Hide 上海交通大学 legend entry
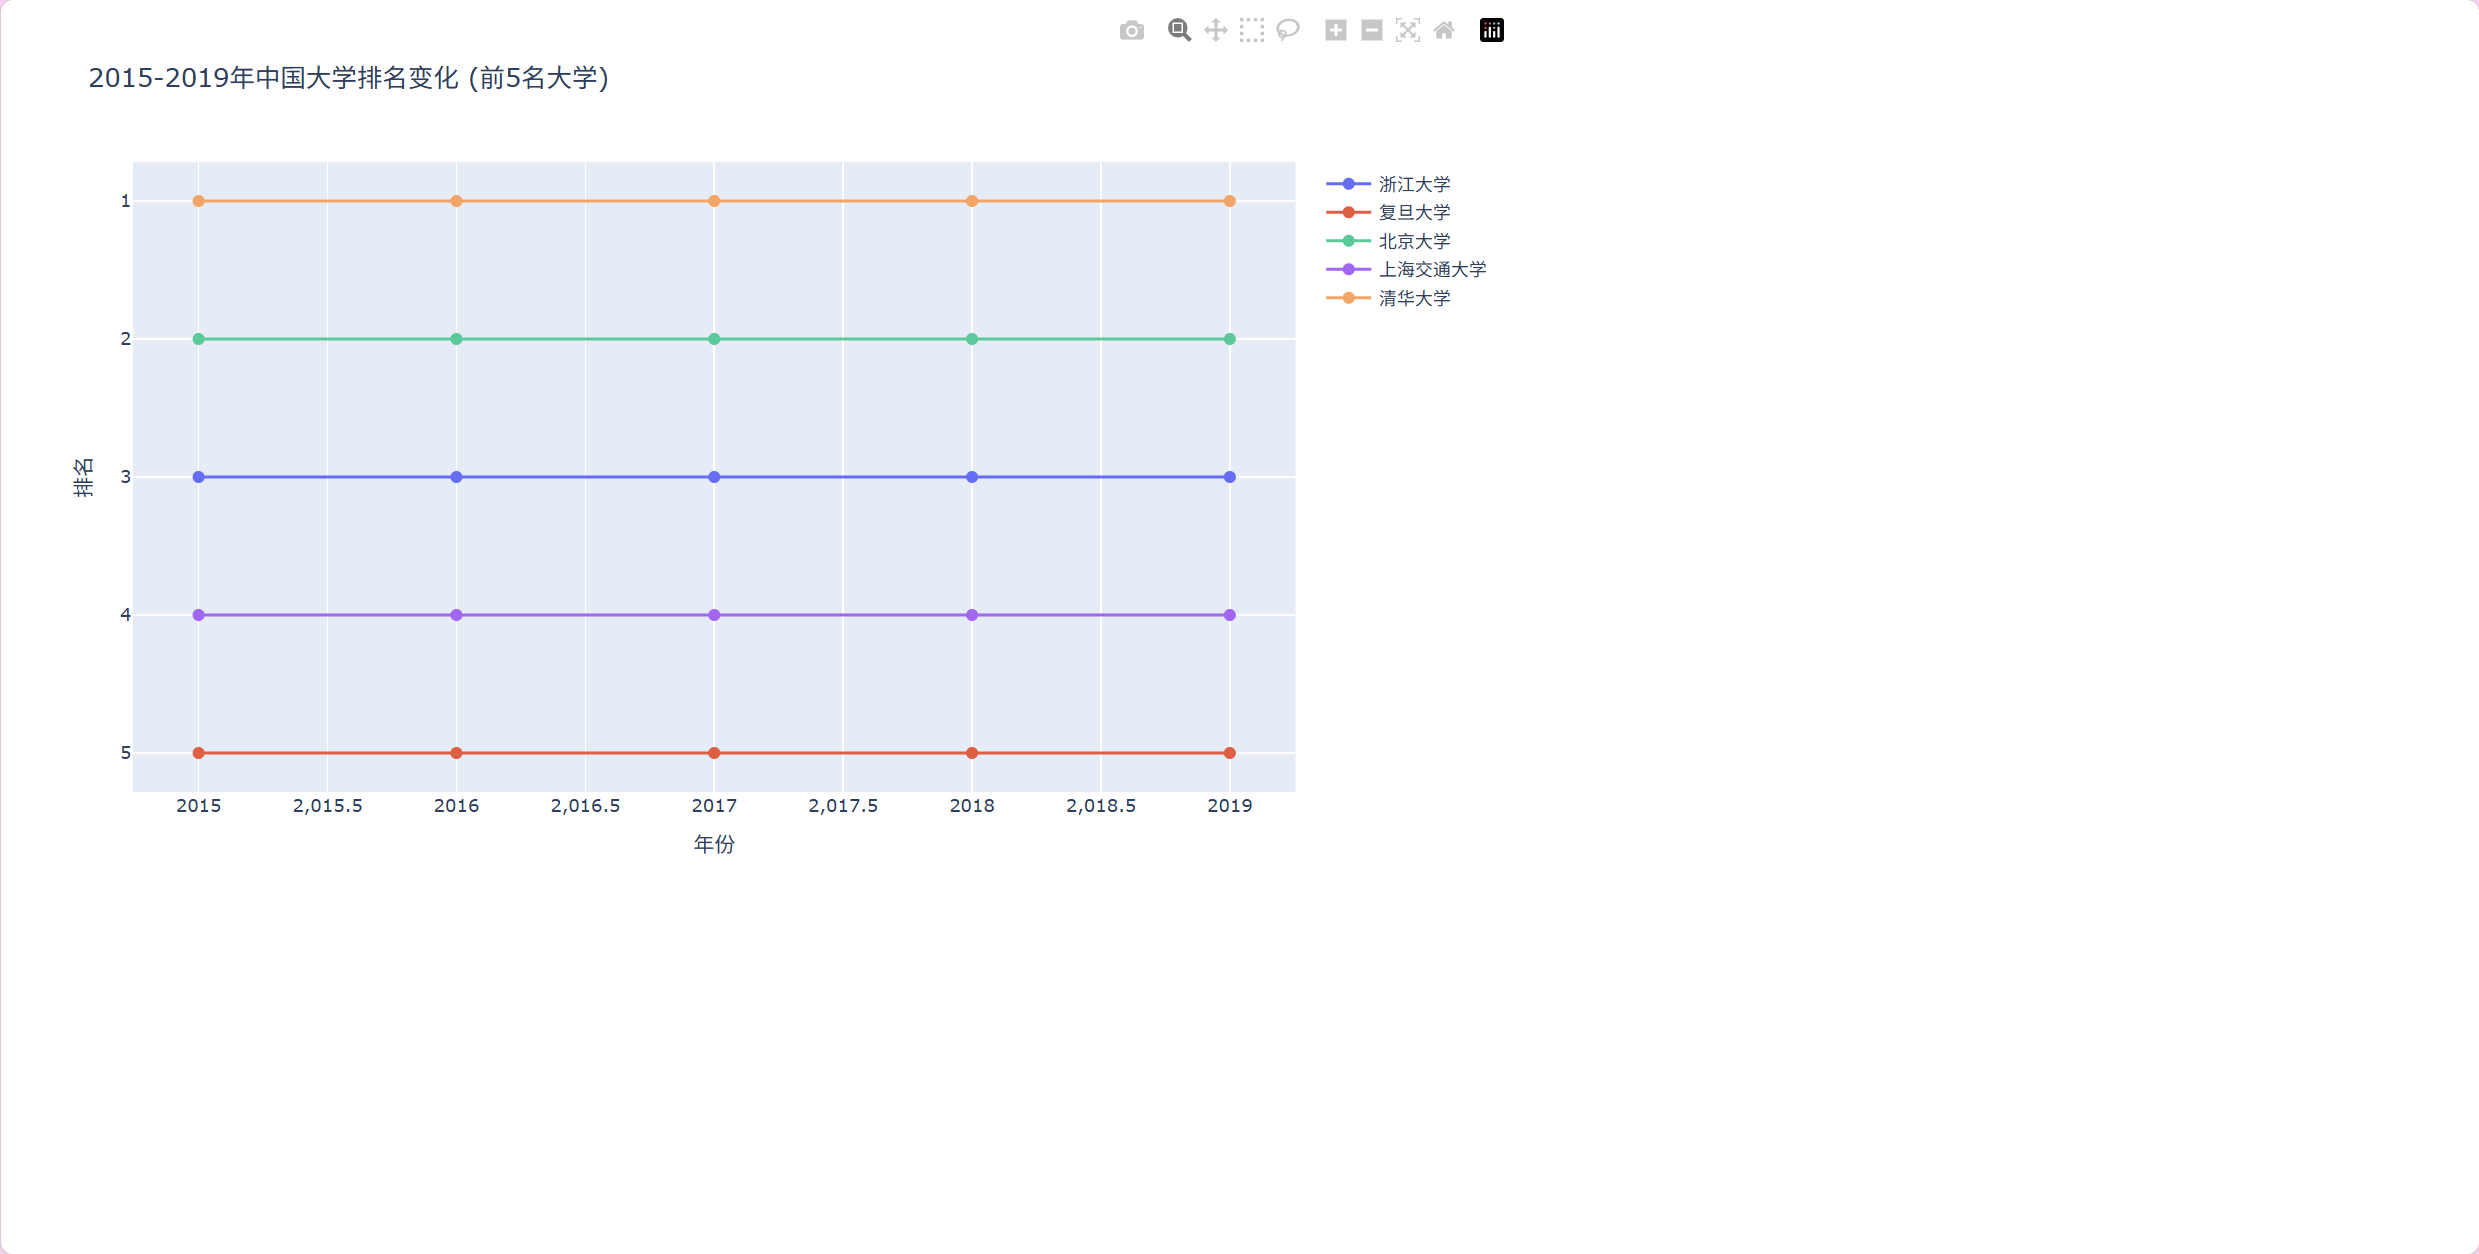This screenshot has width=2479, height=1254. pyautogui.click(x=1431, y=269)
